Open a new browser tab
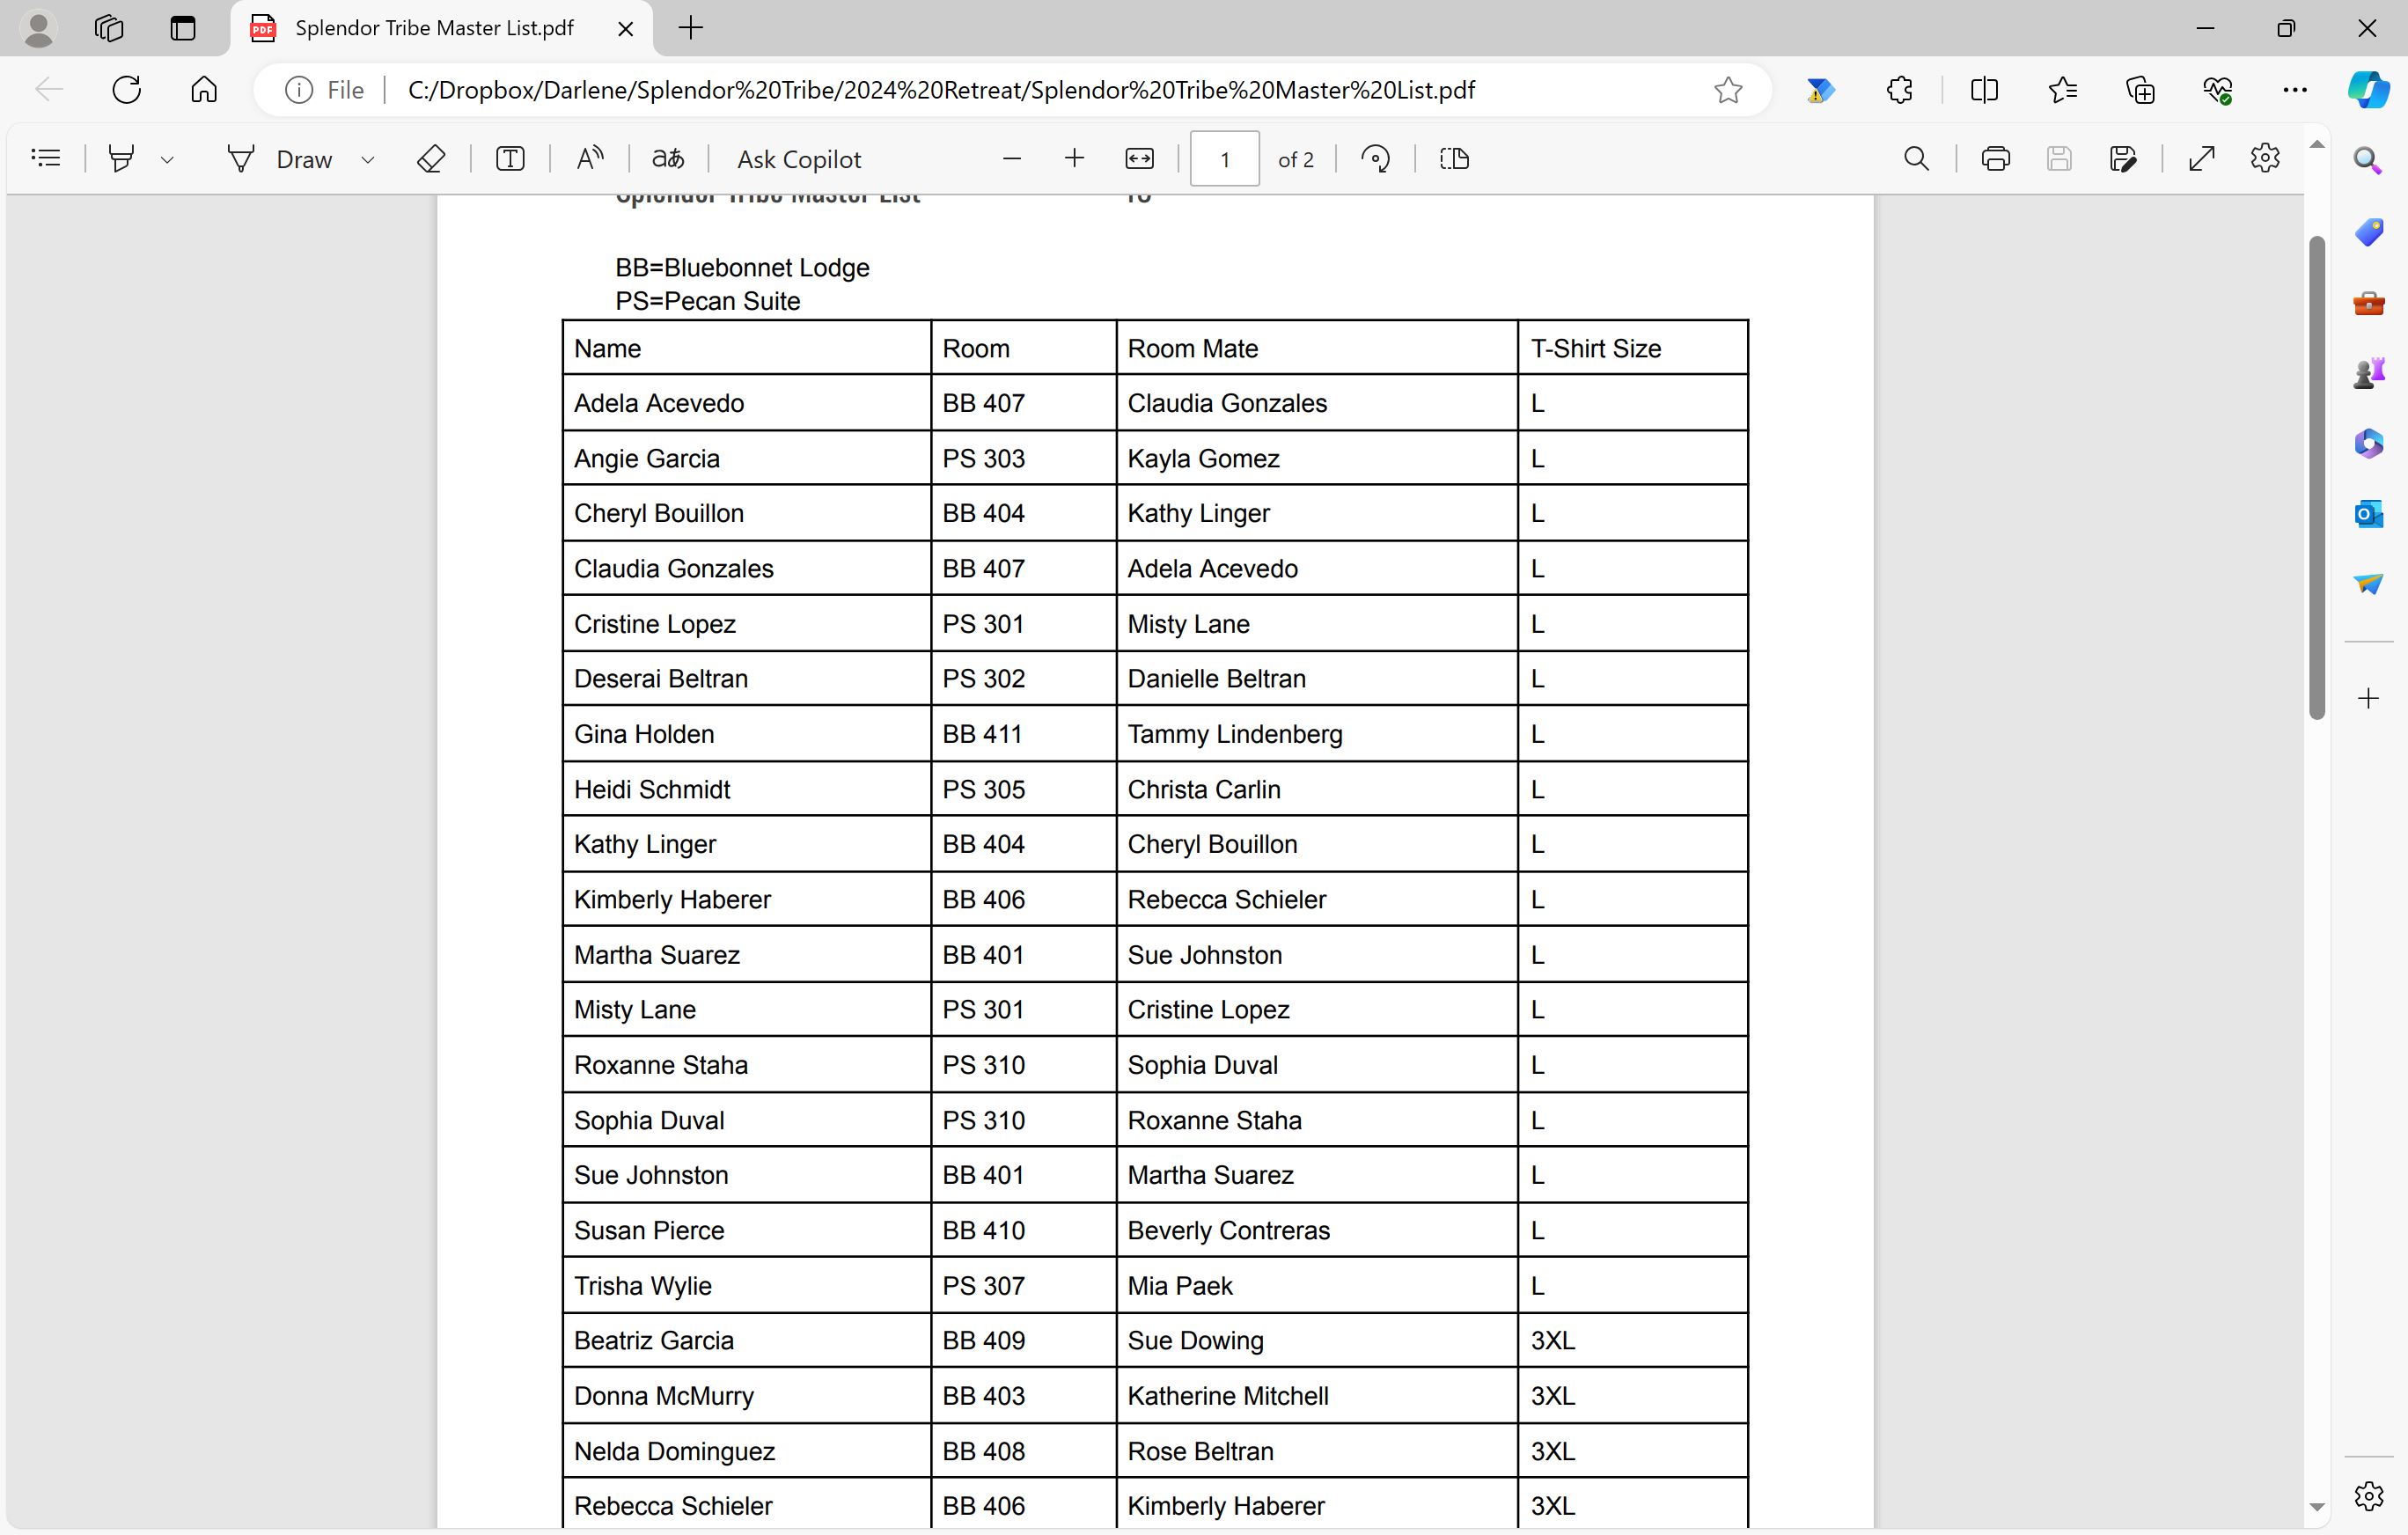 [x=691, y=28]
